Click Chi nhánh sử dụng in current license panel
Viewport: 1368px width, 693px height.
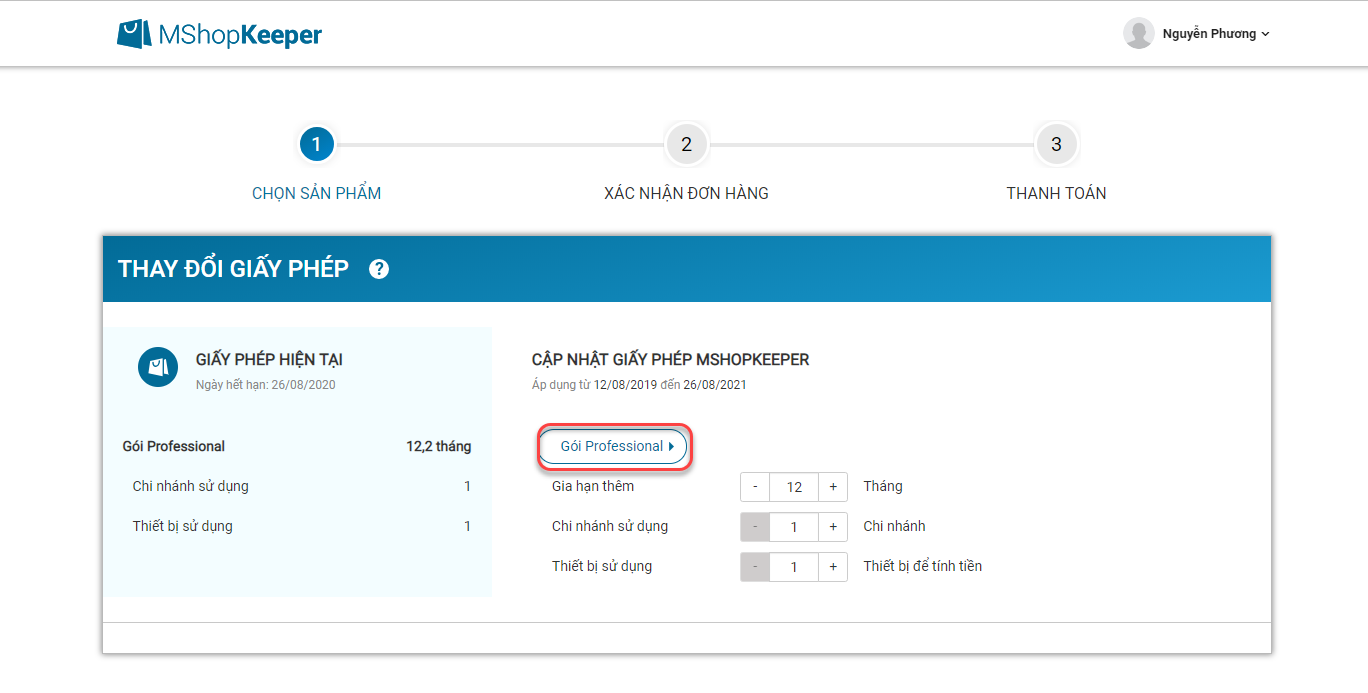click(191, 486)
